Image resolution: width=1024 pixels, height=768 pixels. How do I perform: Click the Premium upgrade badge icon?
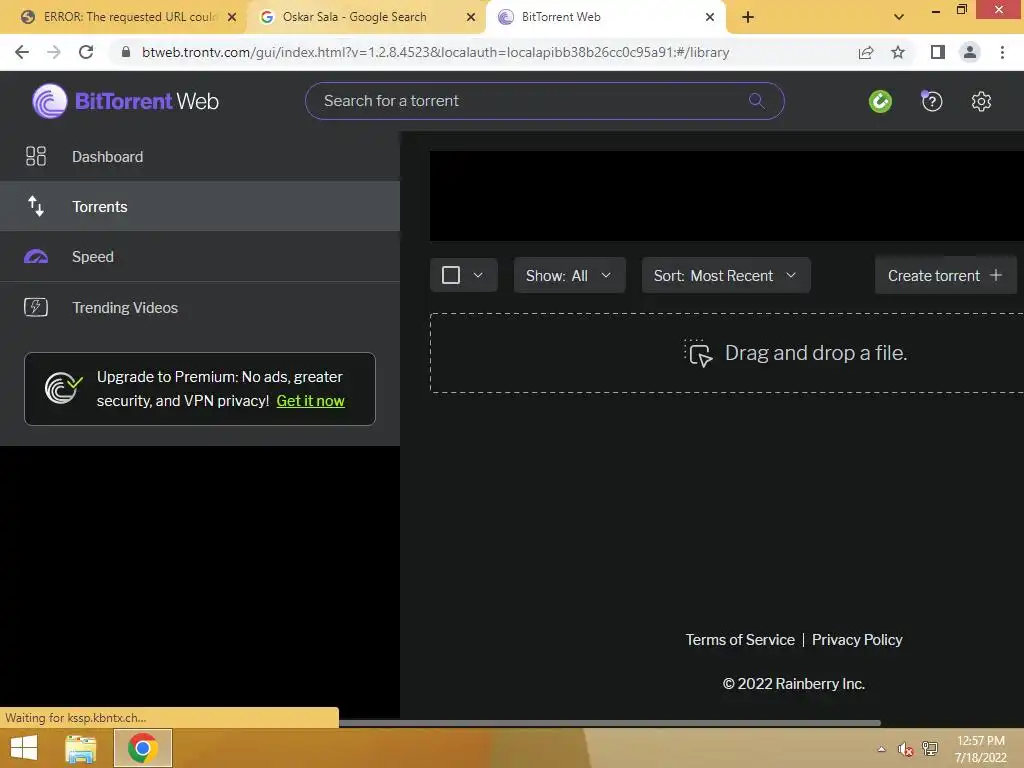[63, 388]
